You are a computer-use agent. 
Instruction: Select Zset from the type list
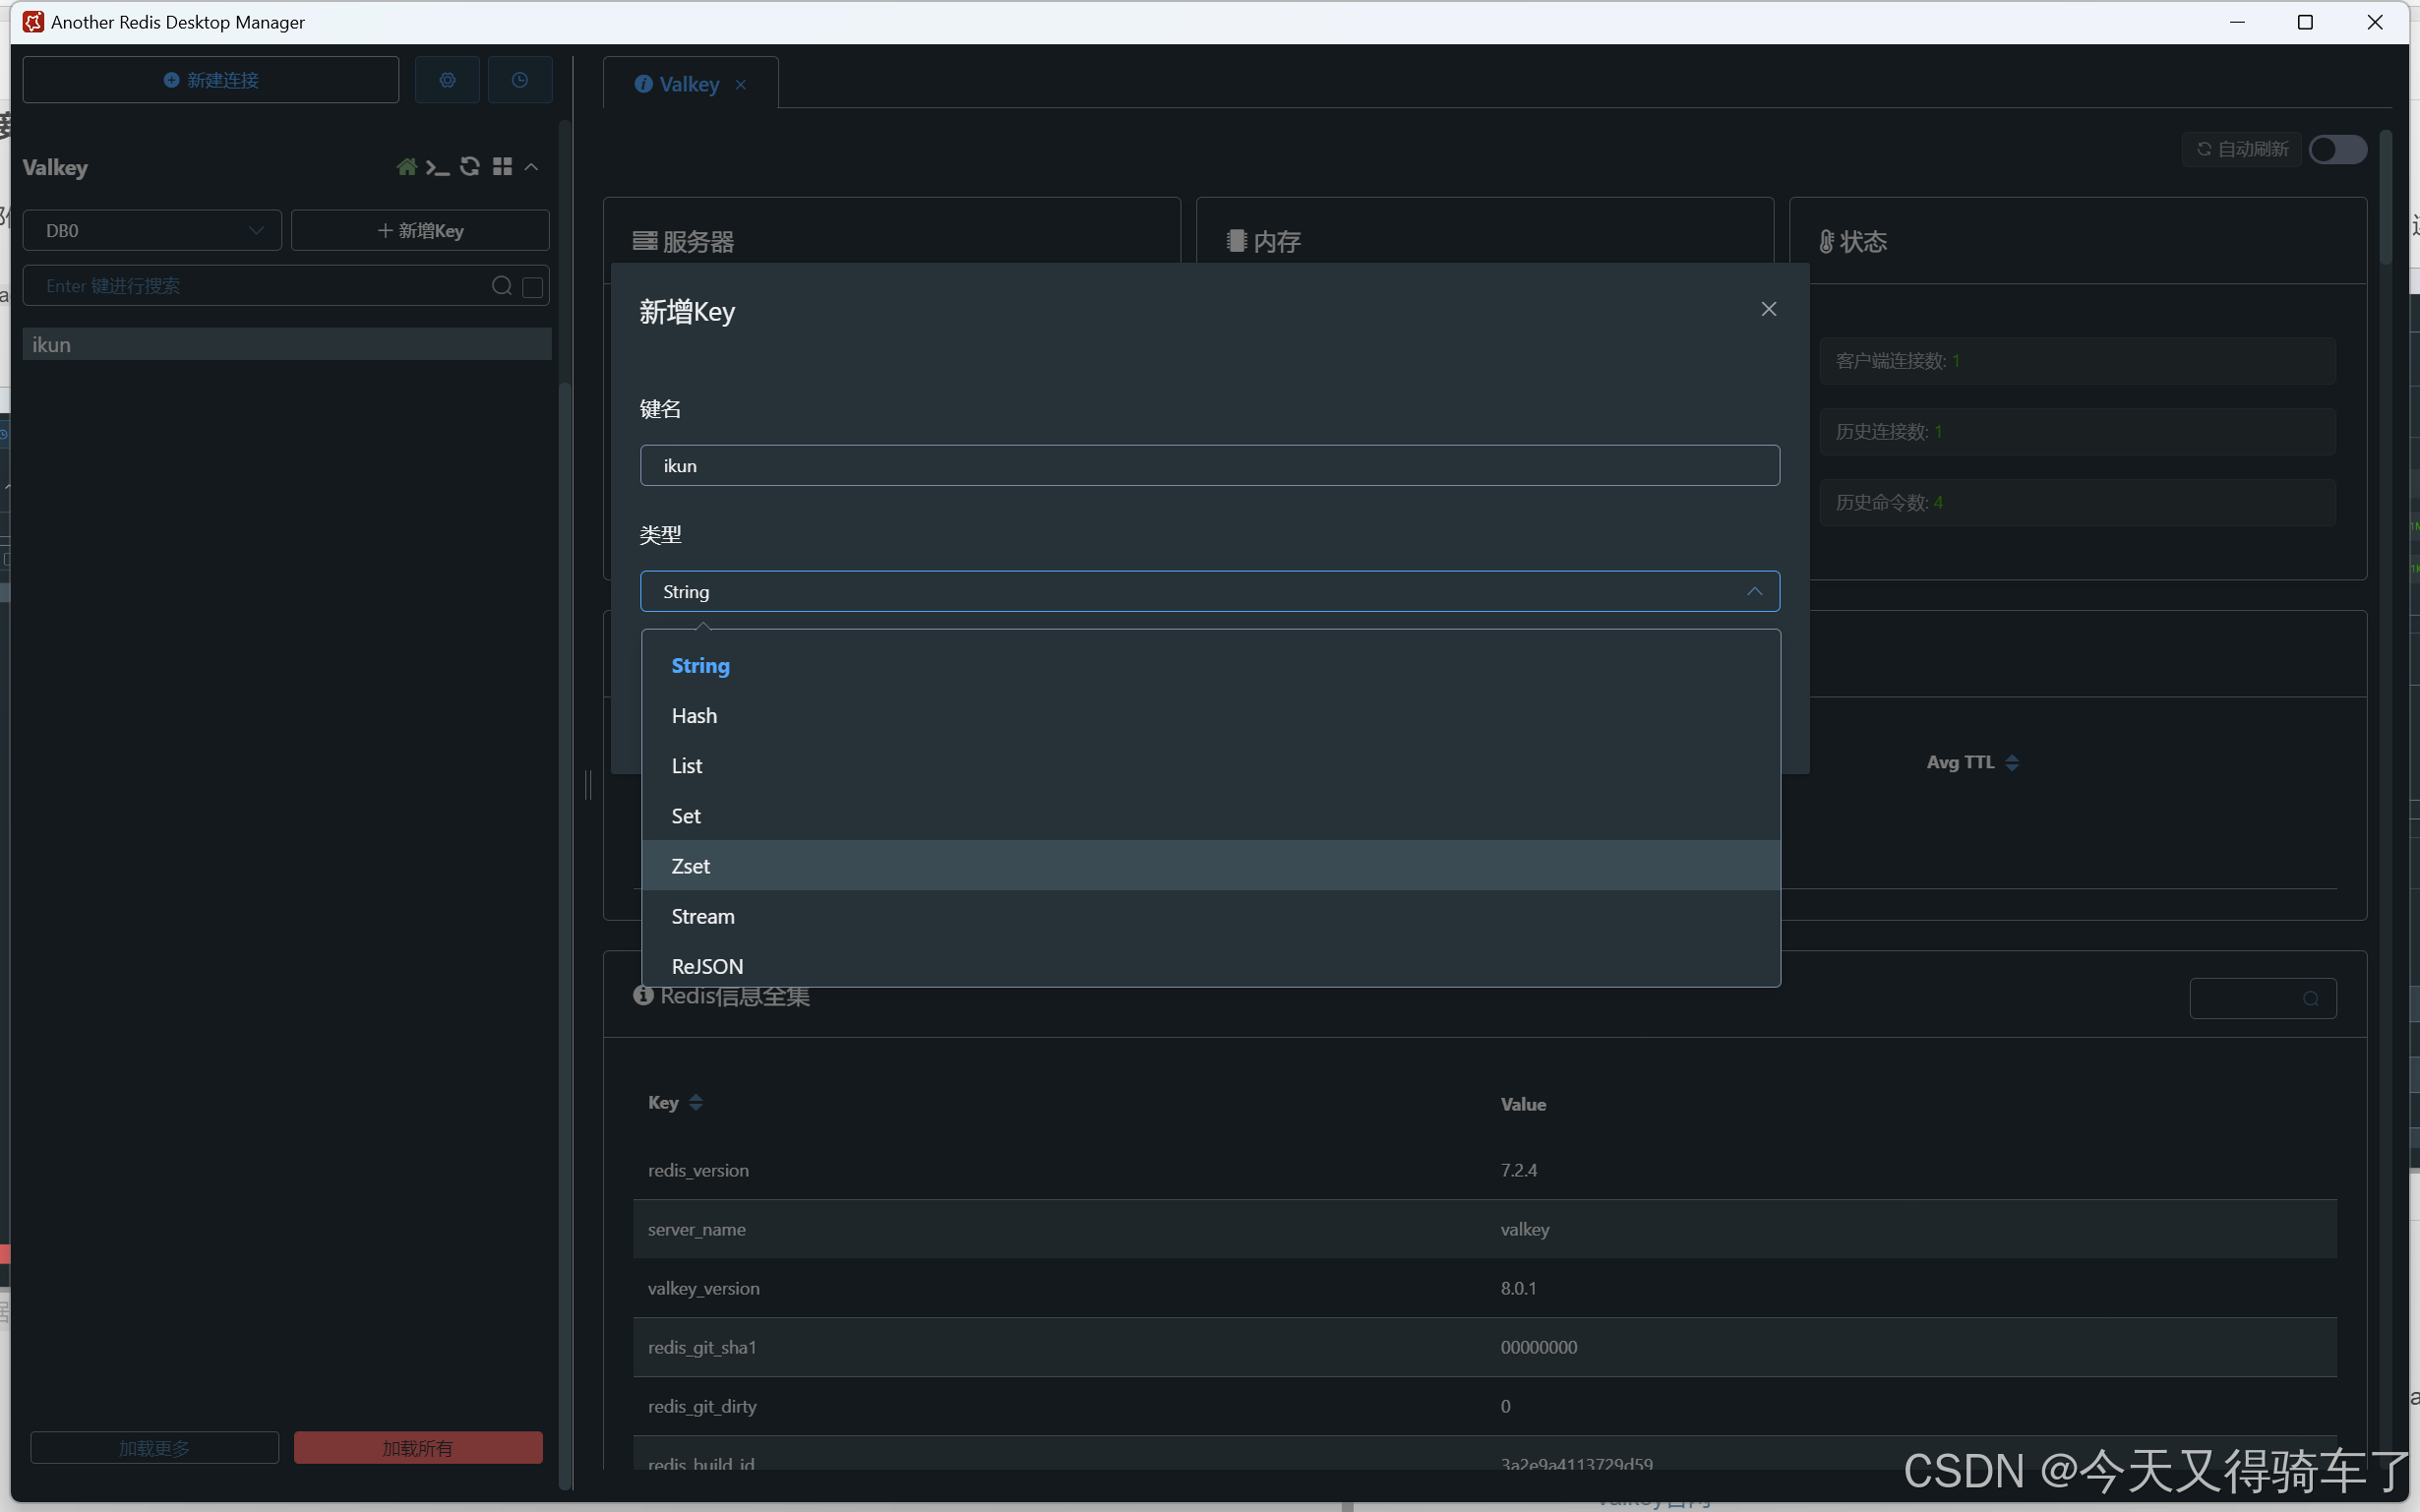691,866
